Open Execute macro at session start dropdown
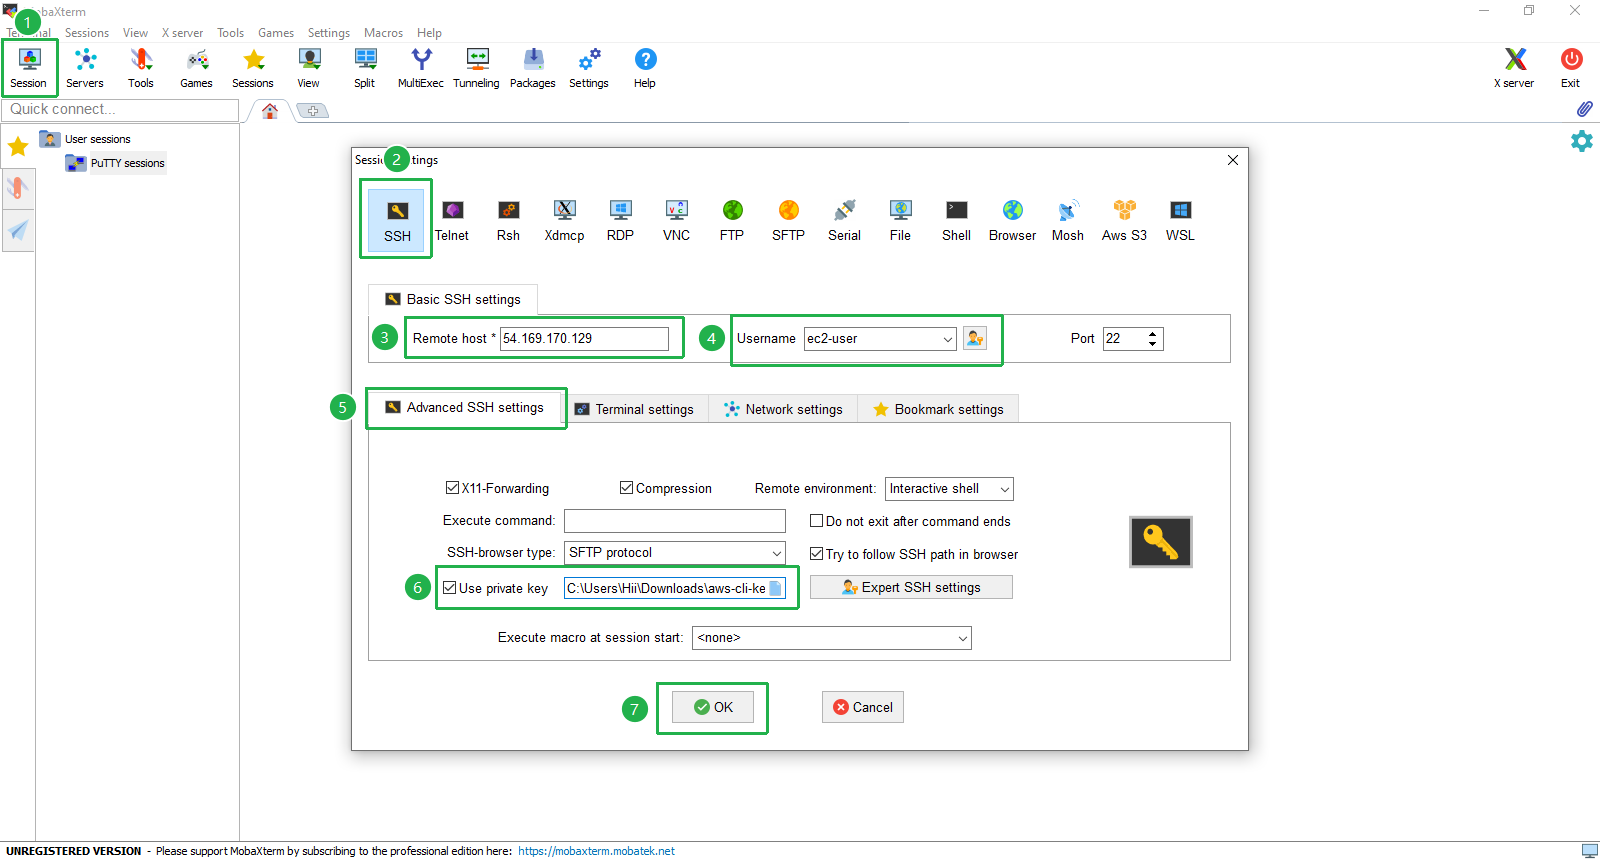The image size is (1600, 860). pos(832,638)
